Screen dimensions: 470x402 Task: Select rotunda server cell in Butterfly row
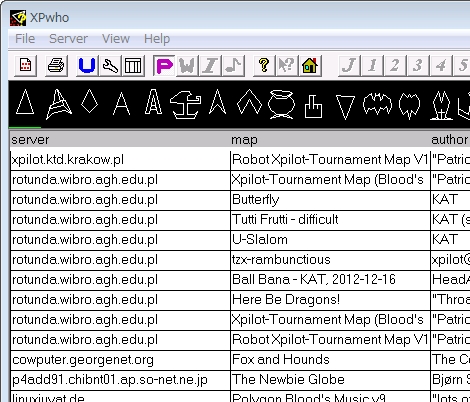tap(120, 200)
